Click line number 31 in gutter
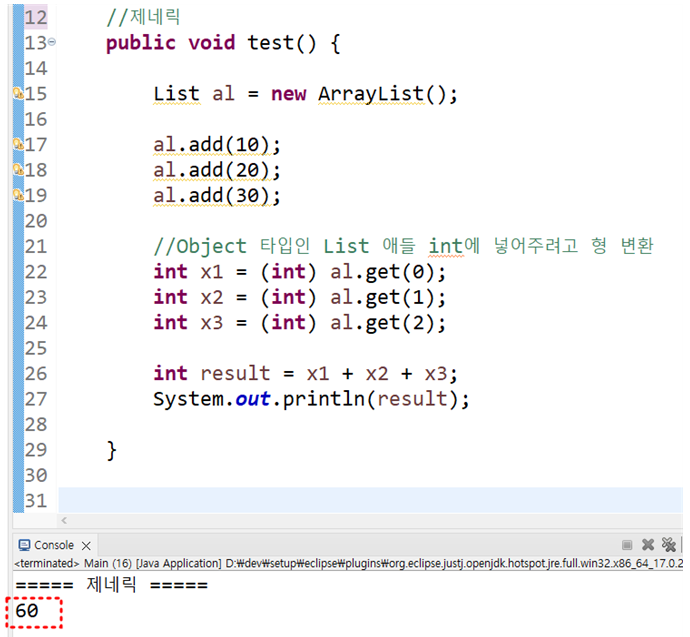690x637 pixels. [36, 501]
